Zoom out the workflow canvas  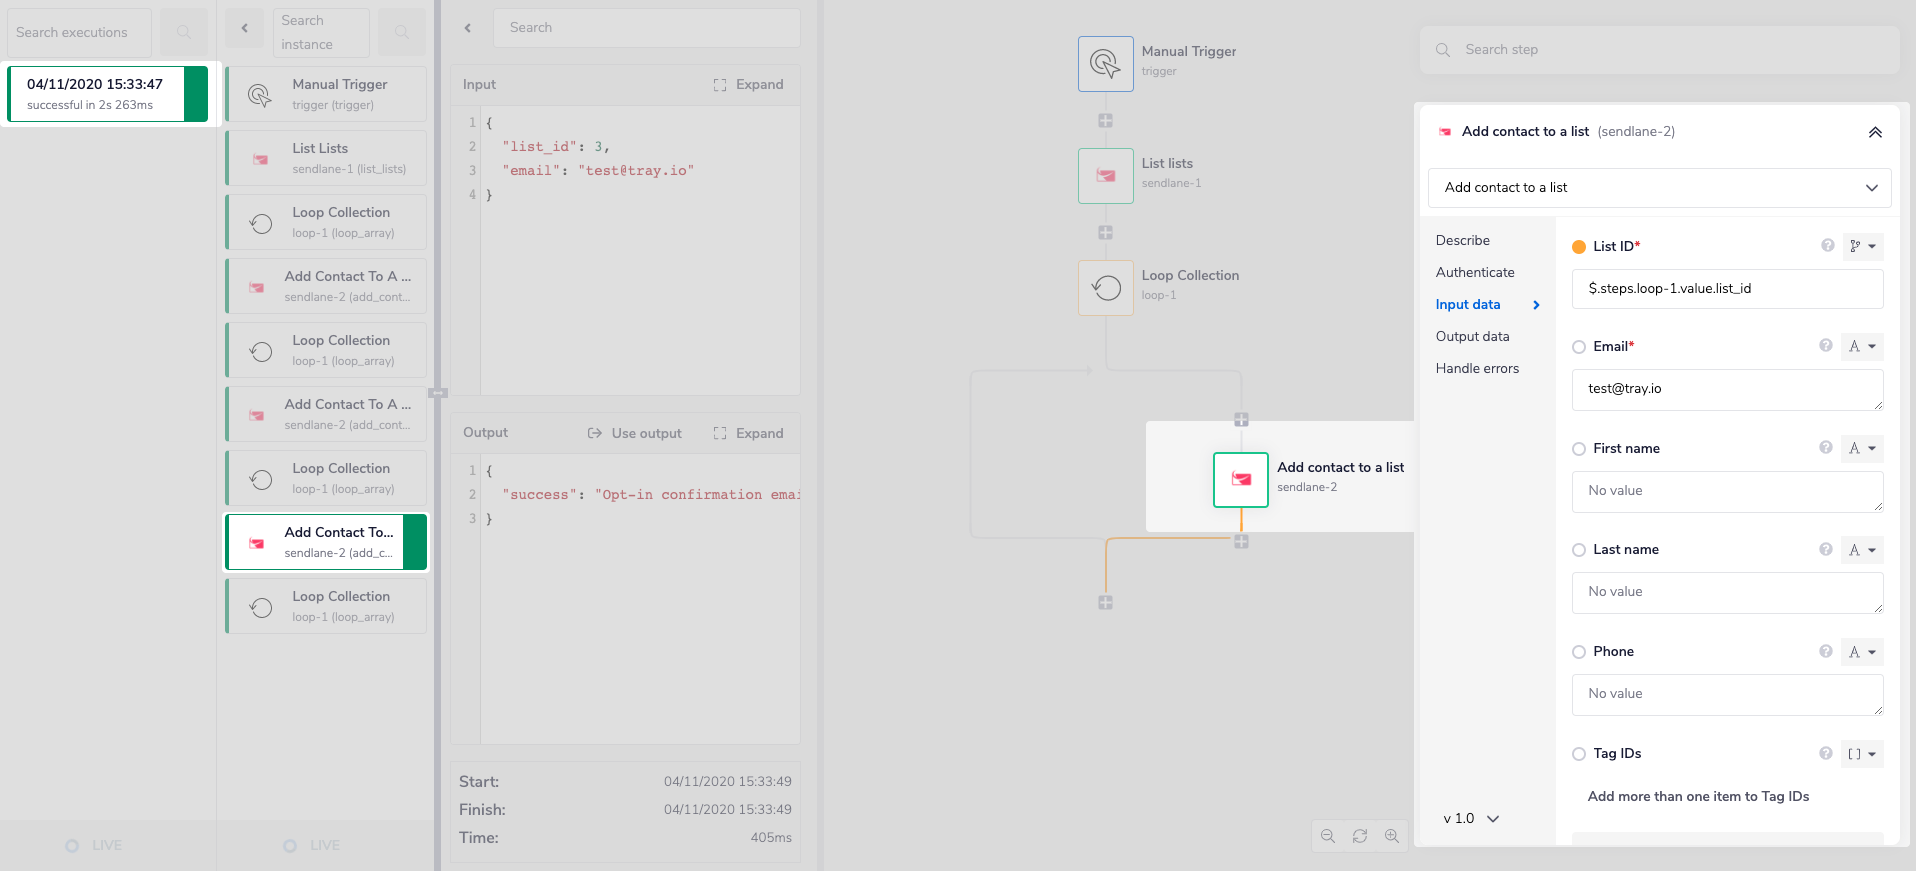(1328, 836)
